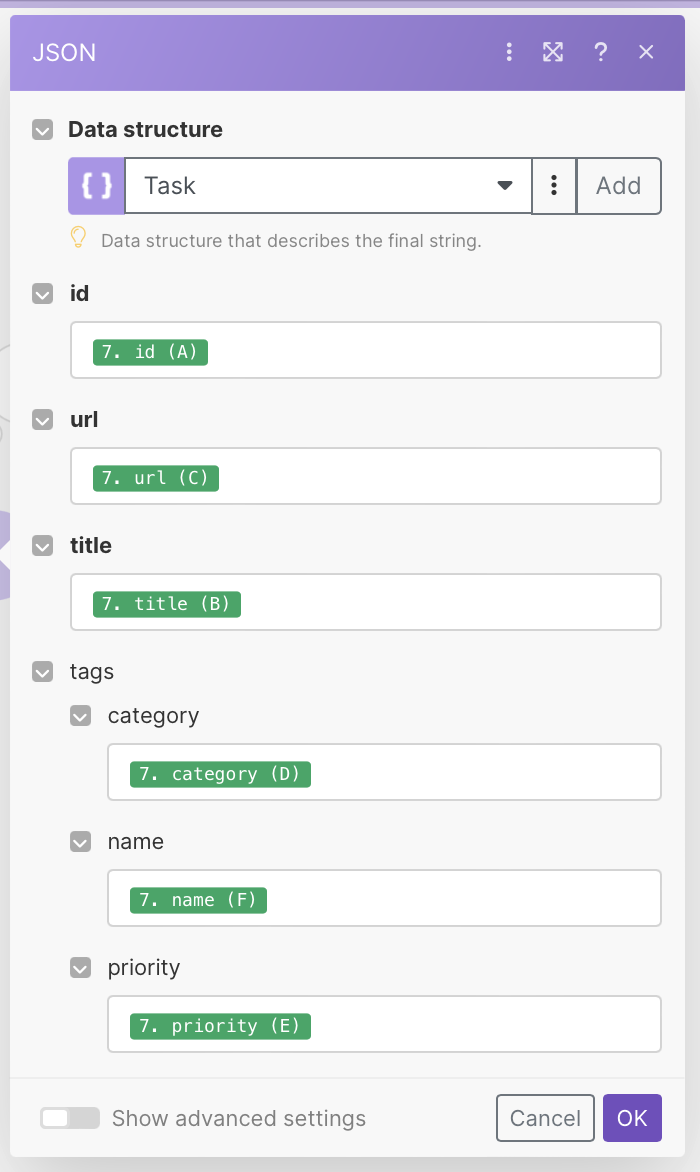The width and height of the screenshot is (700, 1172).
Task: Toggle Show advanced settings switch
Action: click(x=69, y=1118)
